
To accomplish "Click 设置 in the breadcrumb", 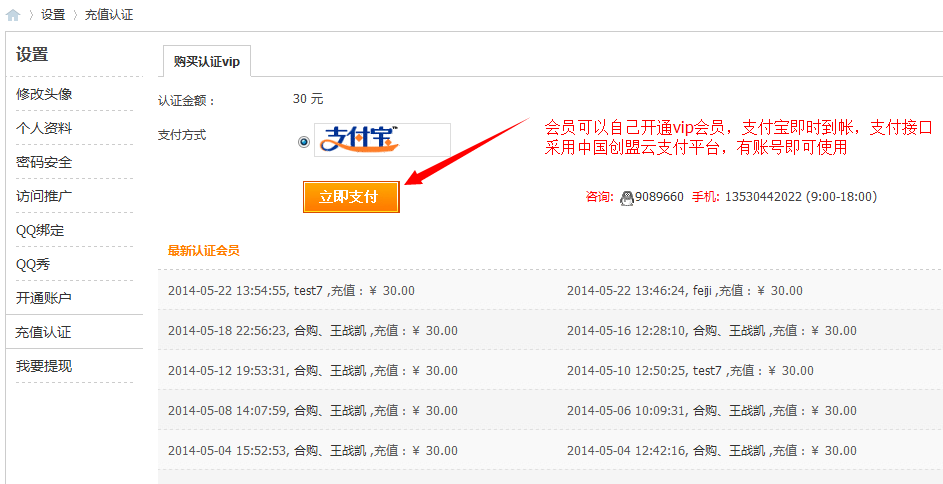I will click(x=53, y=15).
